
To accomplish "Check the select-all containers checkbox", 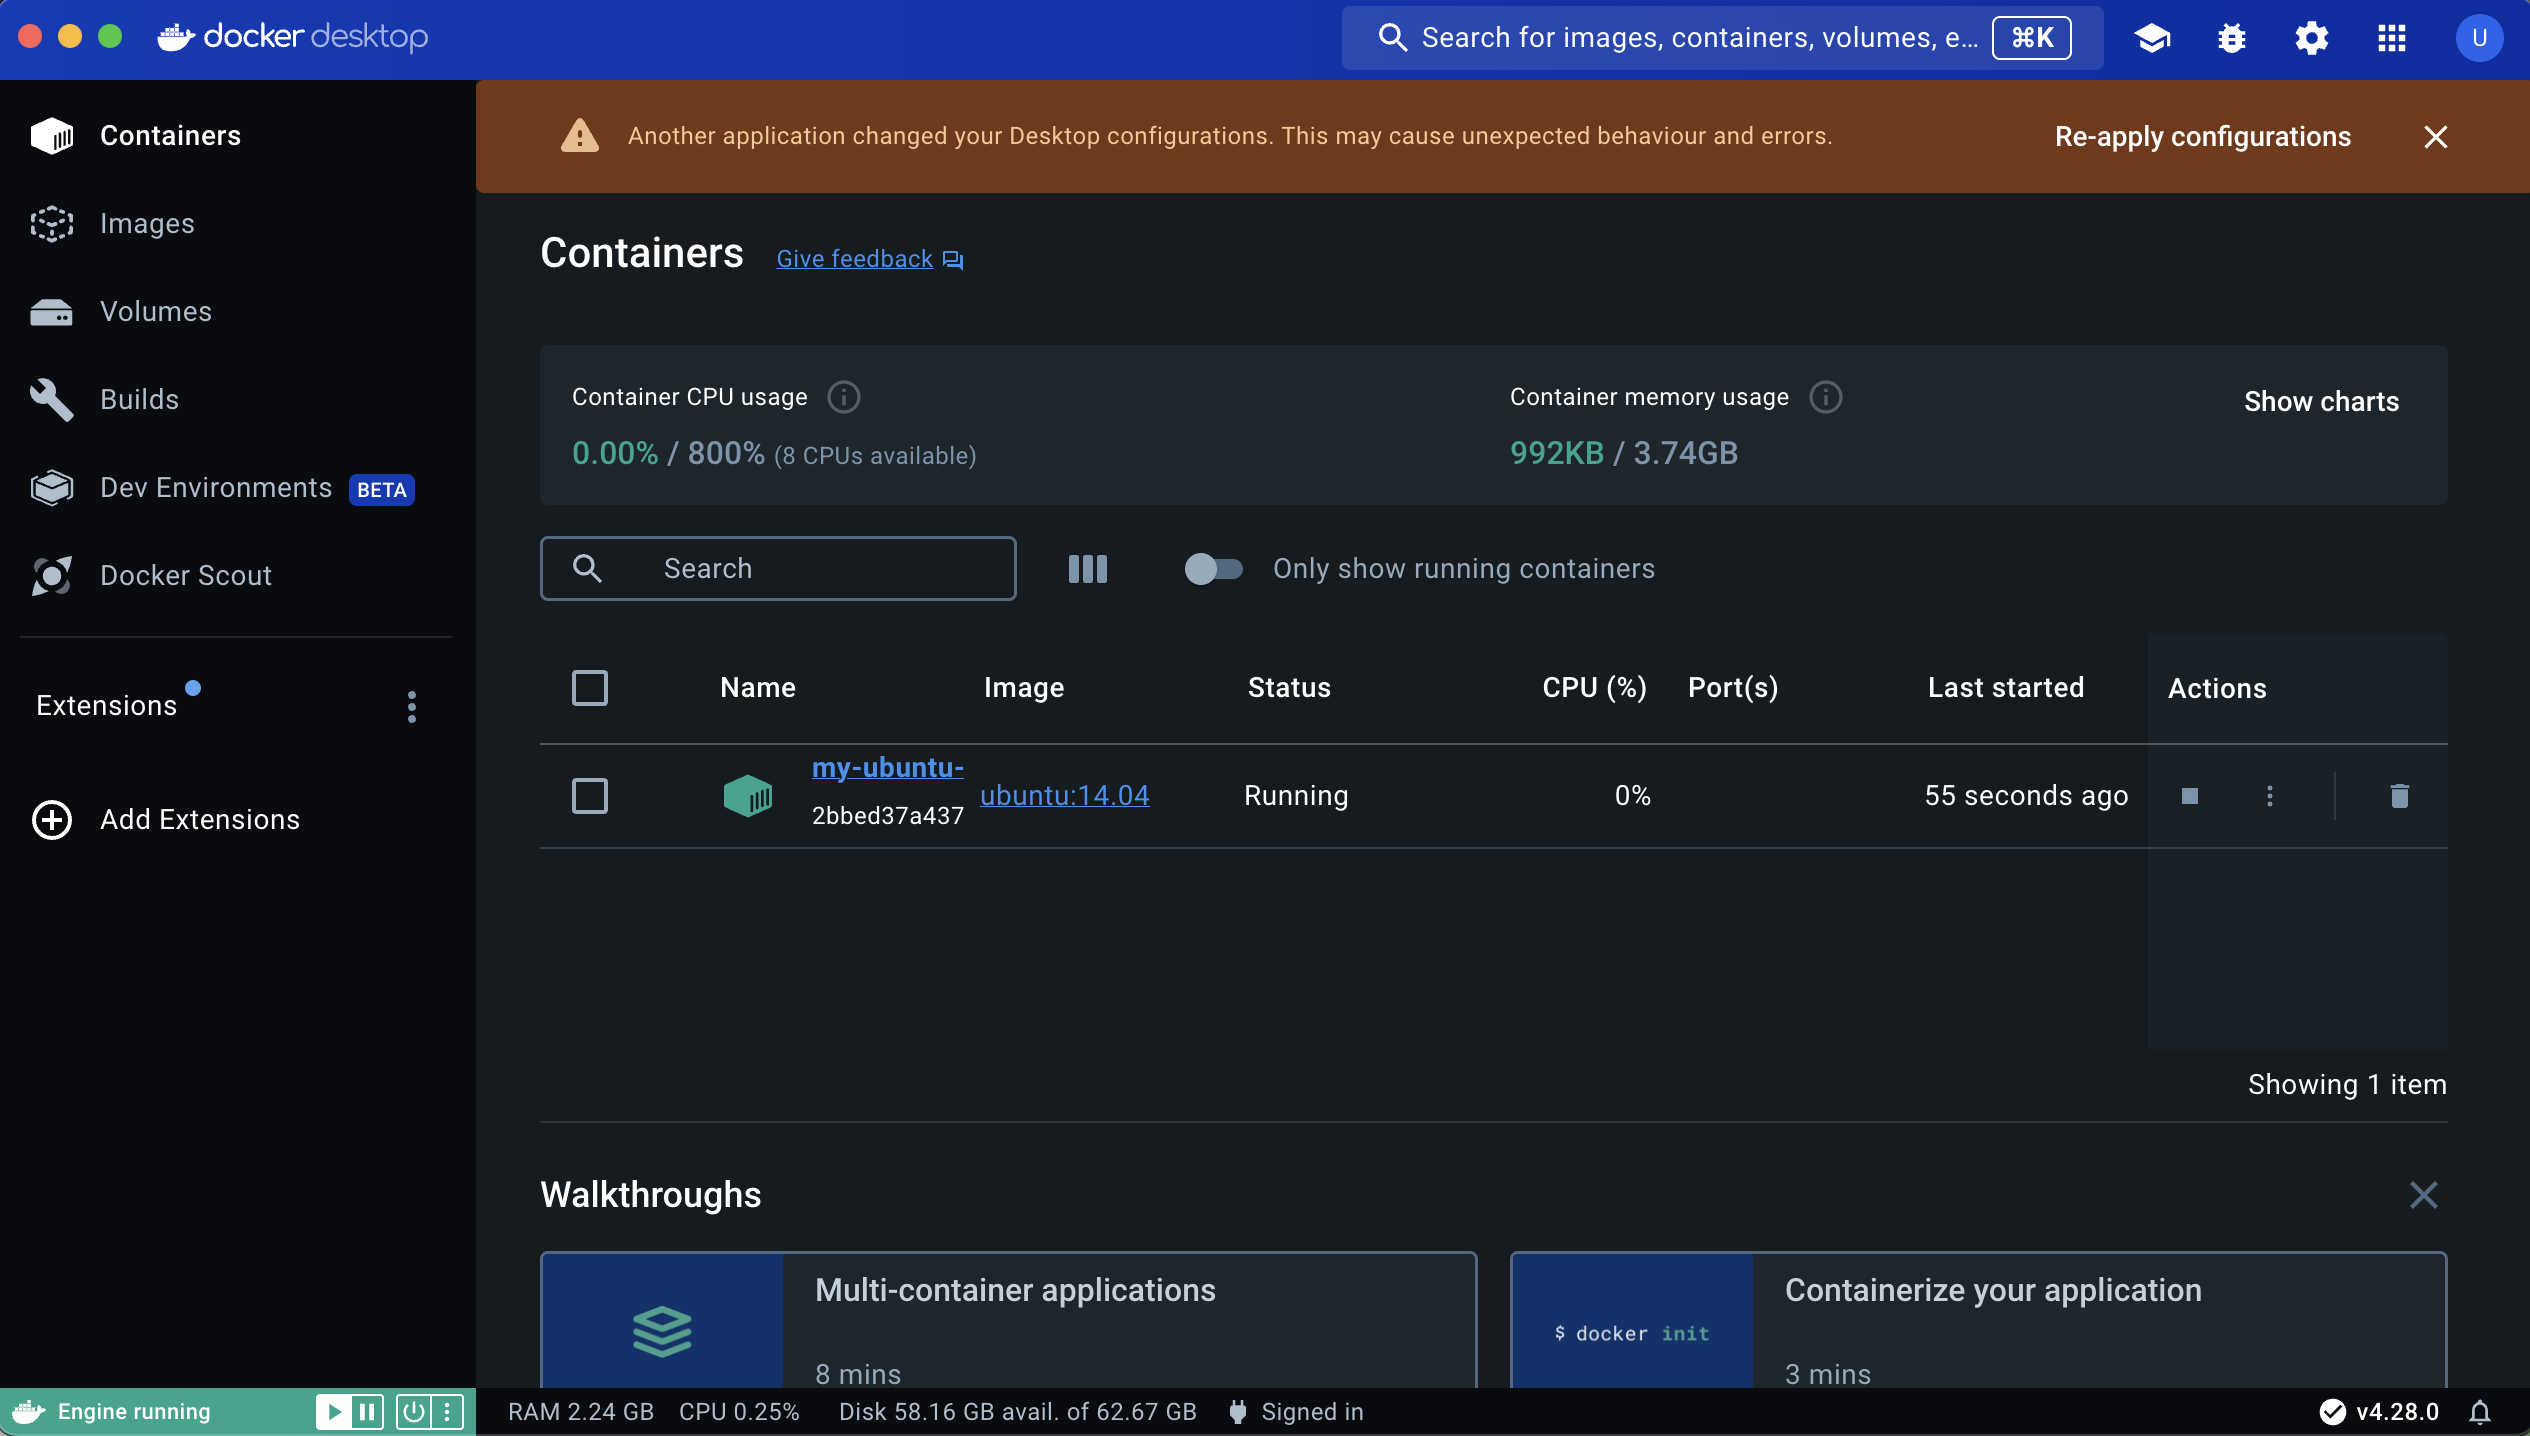I will 589,688.
